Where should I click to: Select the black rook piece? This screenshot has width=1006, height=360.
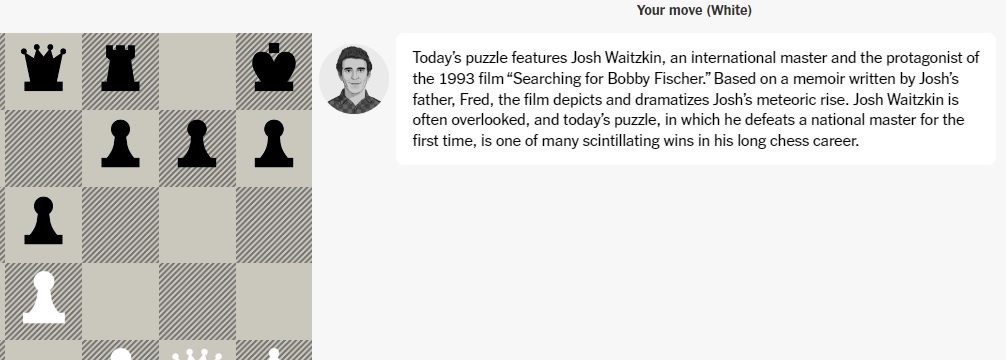tap(120, 68)
